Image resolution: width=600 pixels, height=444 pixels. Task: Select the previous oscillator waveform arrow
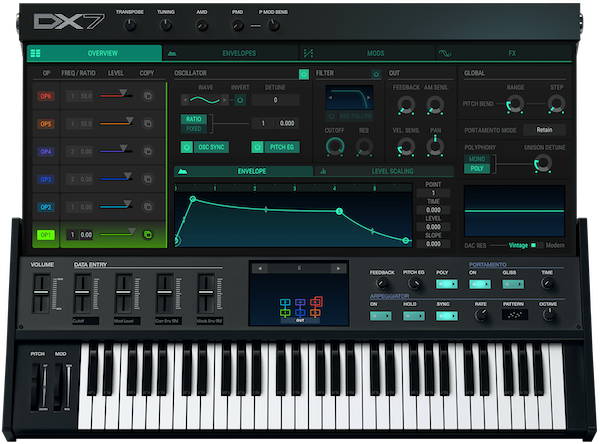click(x=185, y=100)
